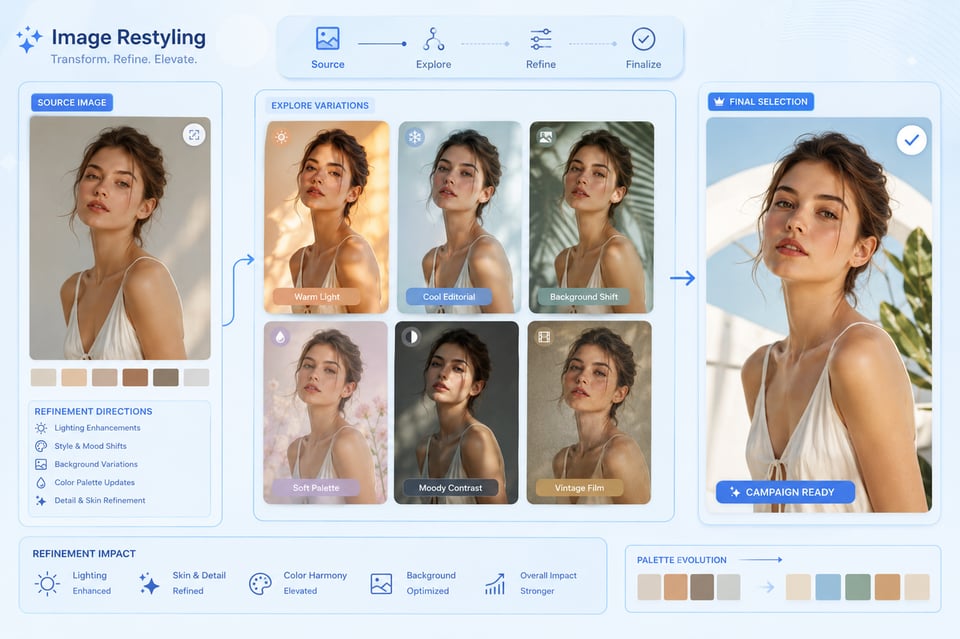Click the REFINEMENT DIRECTIONS heading

click(93, 411)
